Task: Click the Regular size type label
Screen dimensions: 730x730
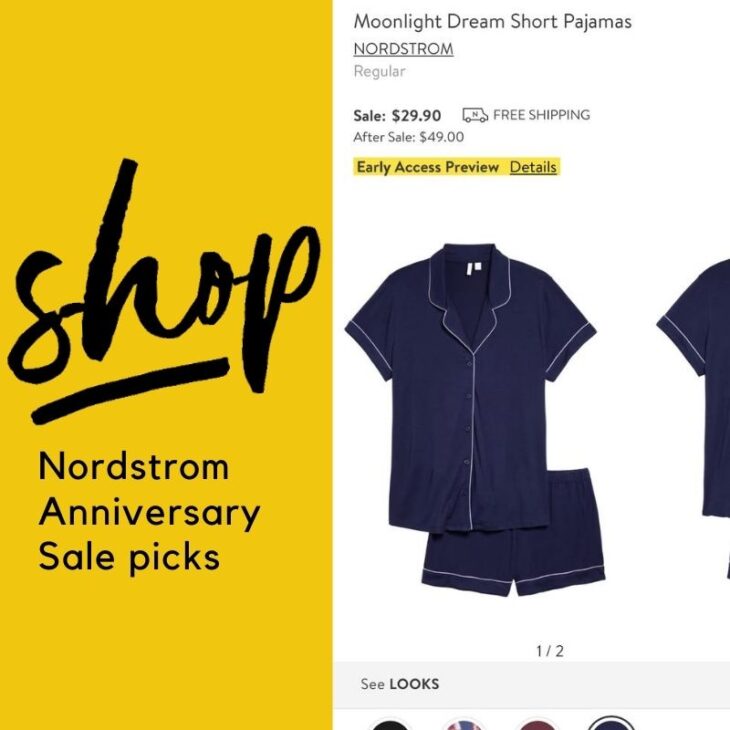Action: 379,71
